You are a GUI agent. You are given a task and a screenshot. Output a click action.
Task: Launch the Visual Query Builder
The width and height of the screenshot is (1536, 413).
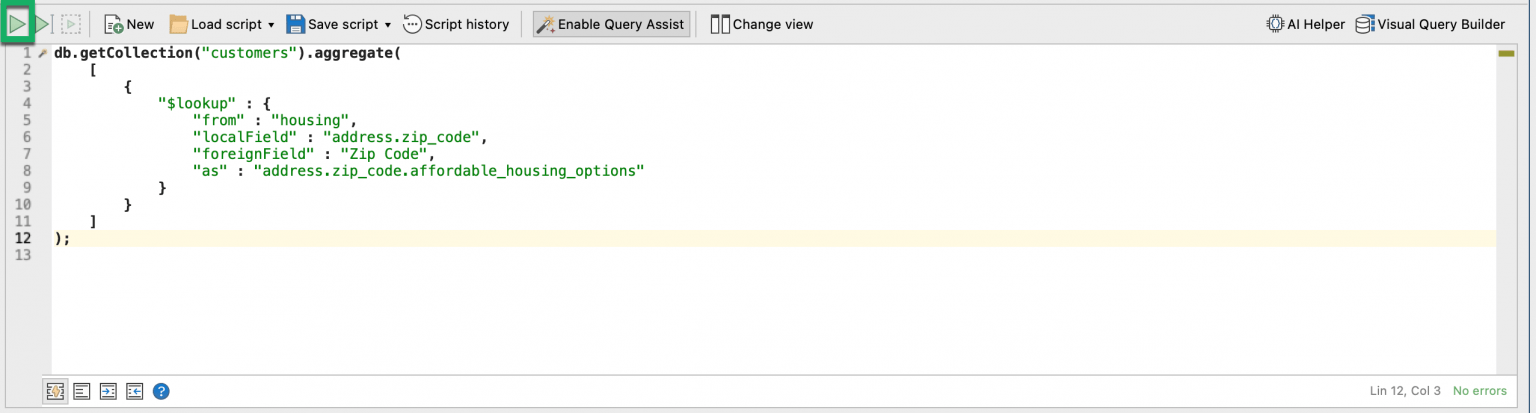[x=1430, y=24]
